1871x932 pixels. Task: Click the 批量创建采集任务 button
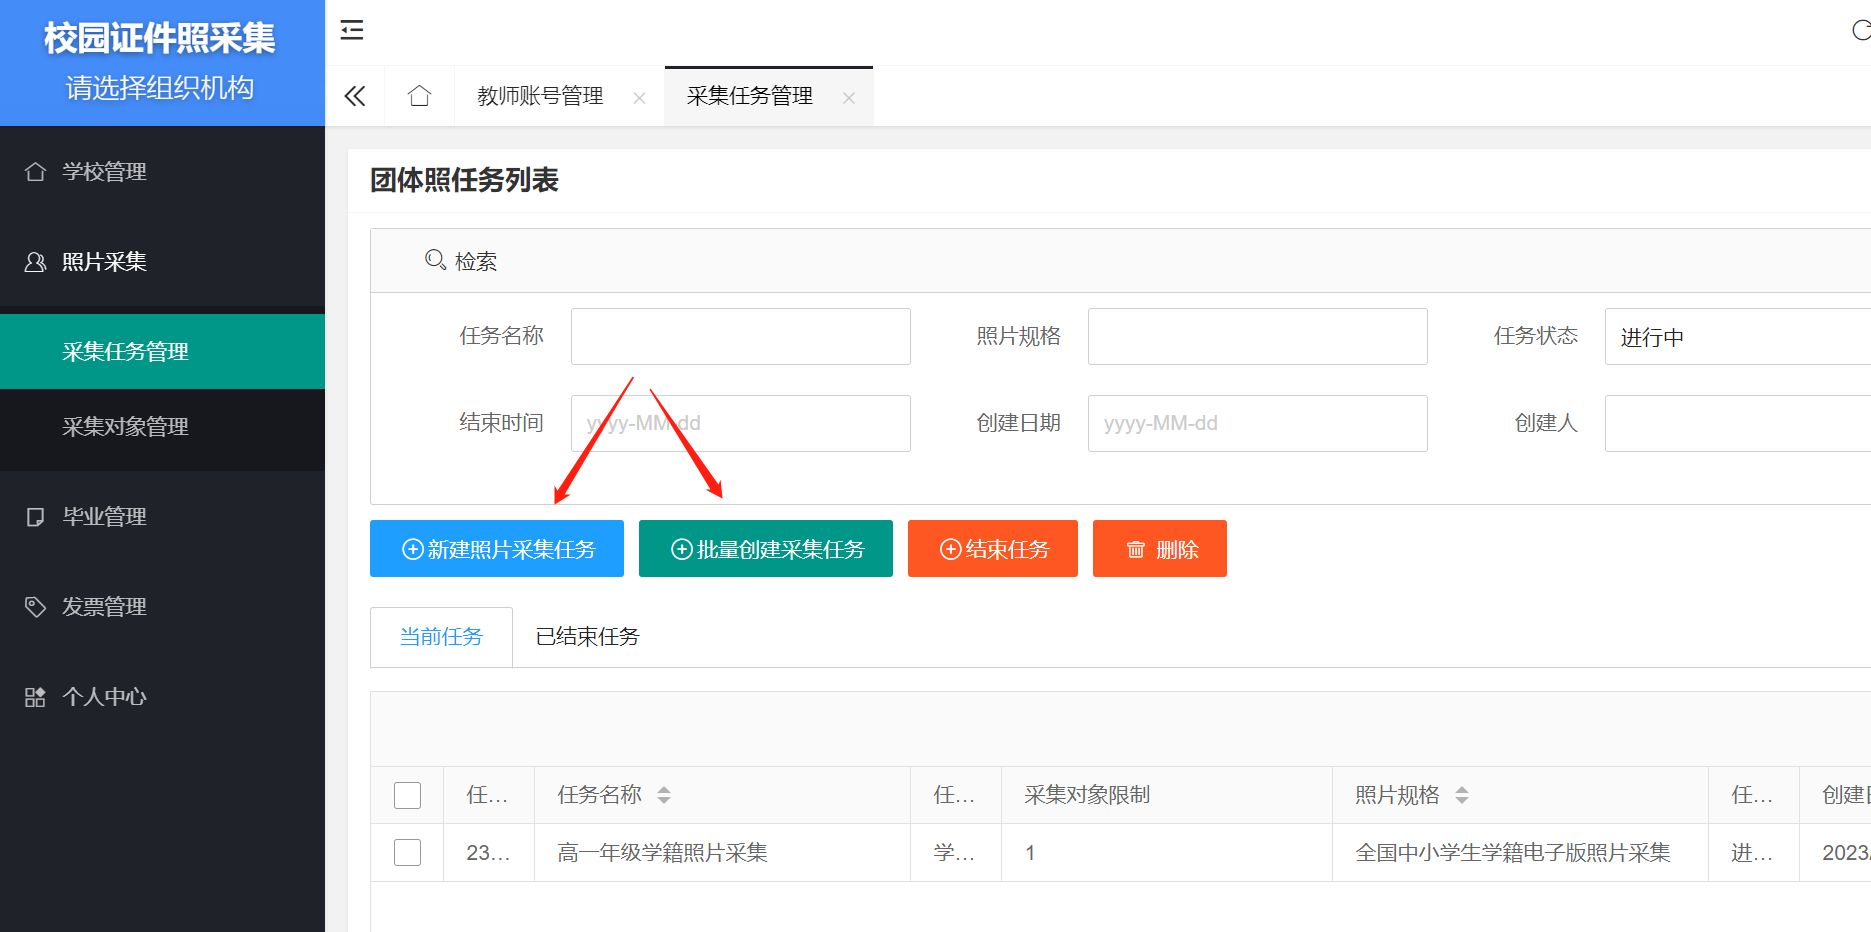[765, 548]
